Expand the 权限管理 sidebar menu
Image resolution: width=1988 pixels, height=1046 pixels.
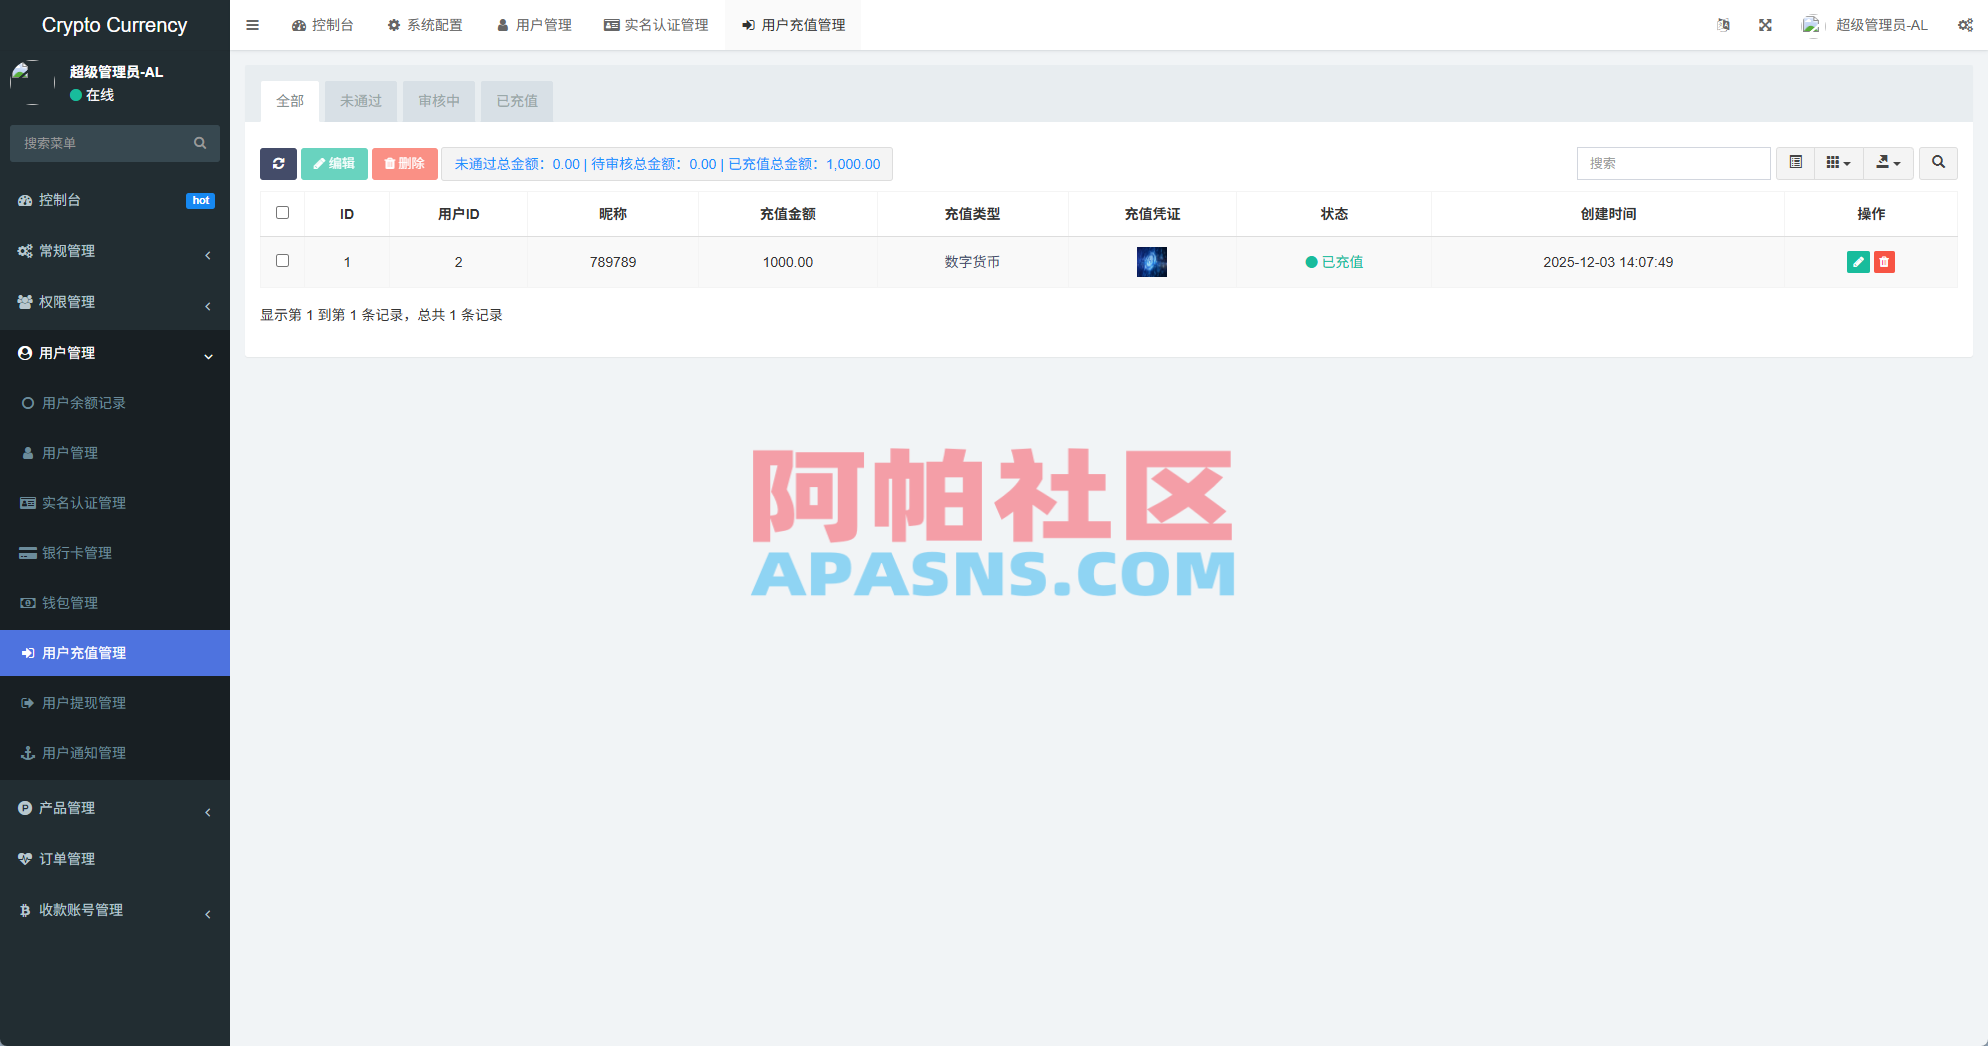[115, 302]
